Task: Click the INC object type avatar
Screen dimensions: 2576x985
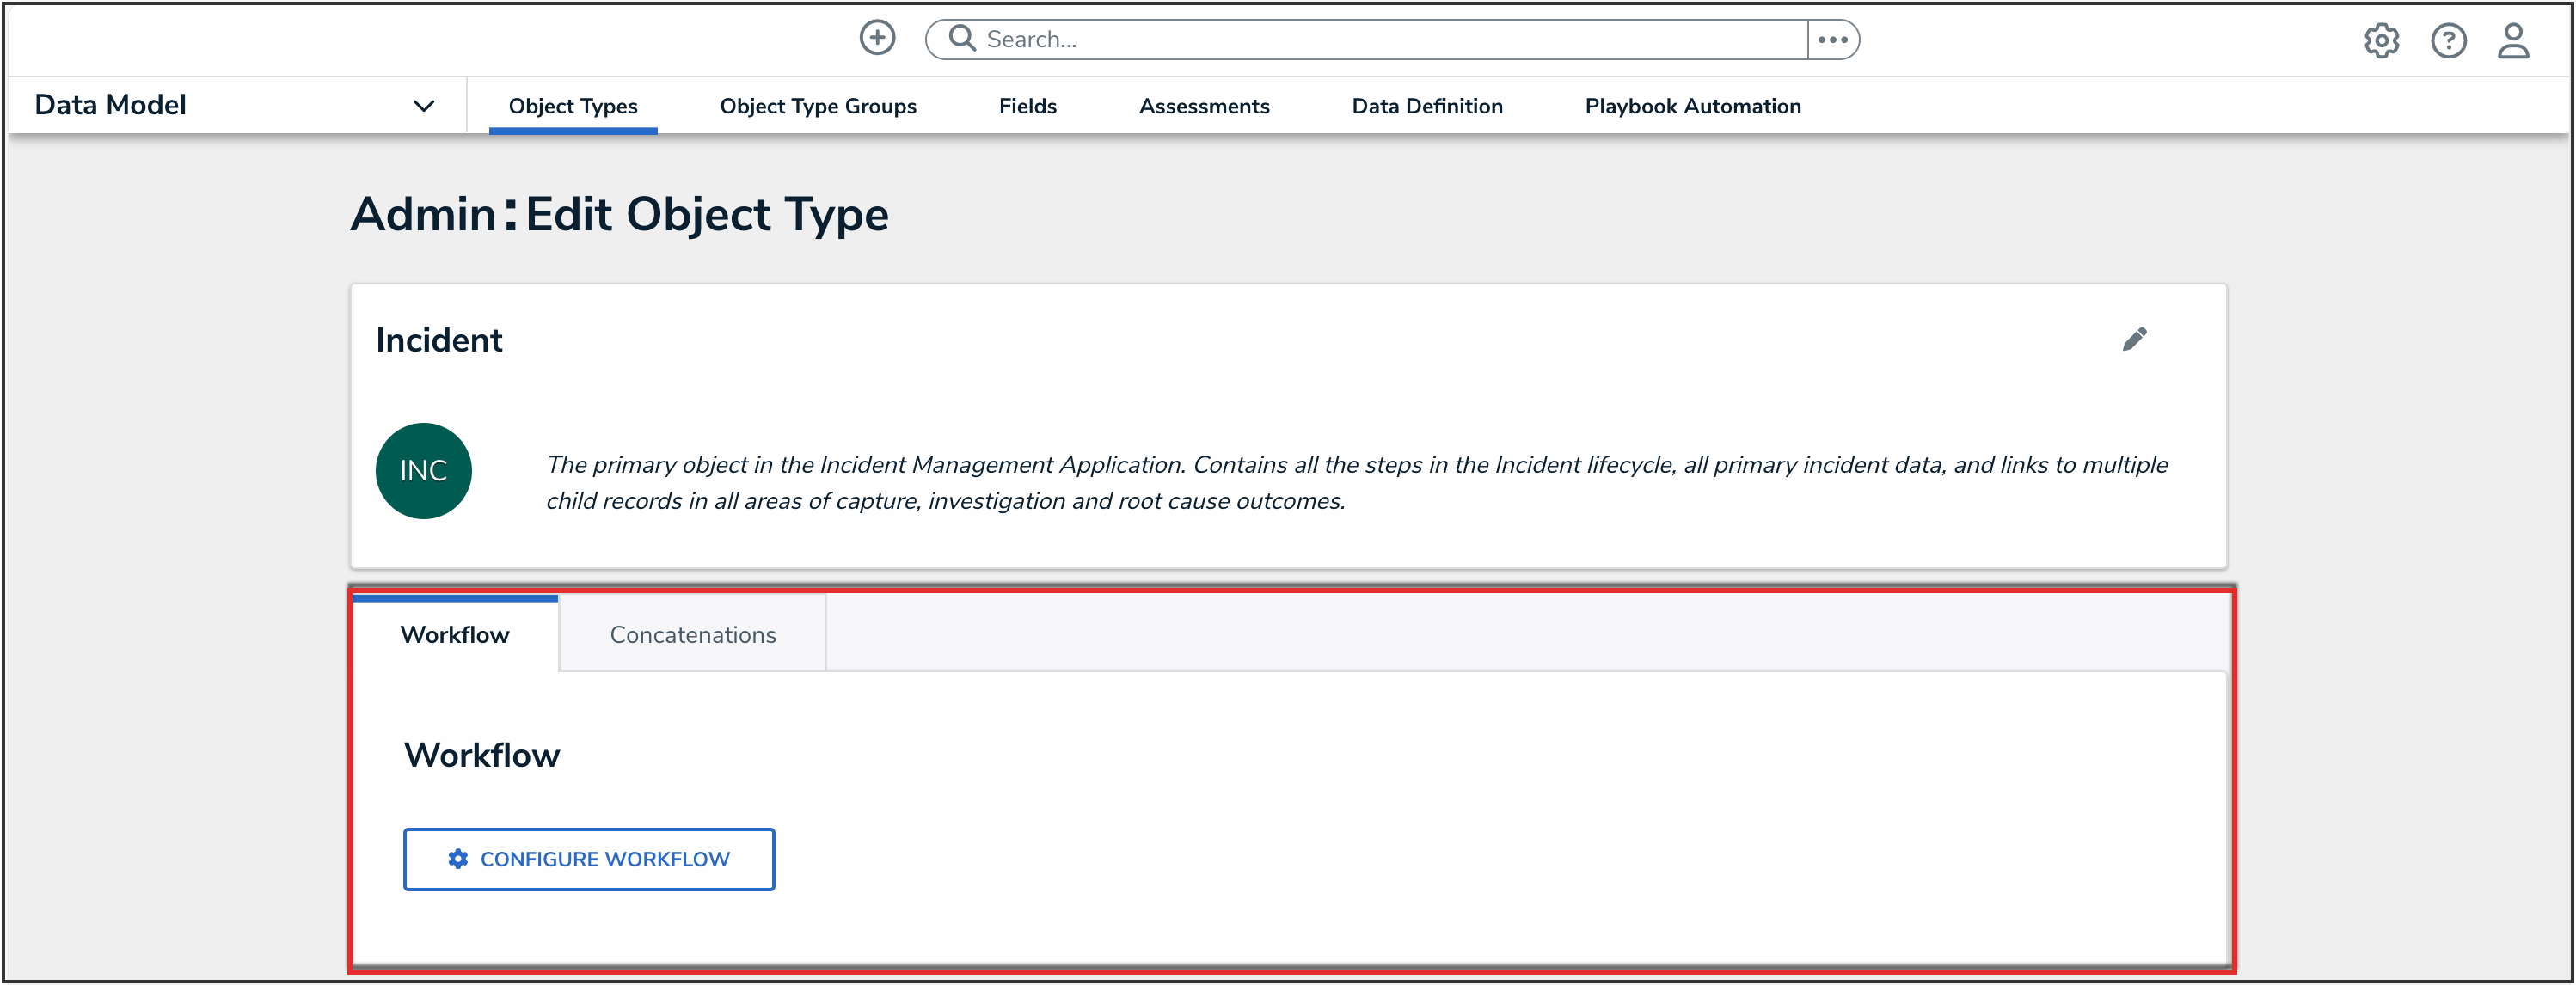Action: [x=423, y=470]
